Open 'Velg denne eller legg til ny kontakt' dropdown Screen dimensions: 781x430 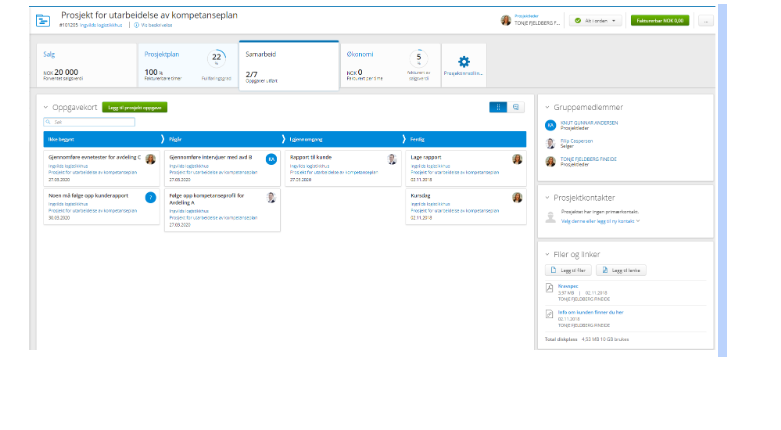(x=600, y=221)
